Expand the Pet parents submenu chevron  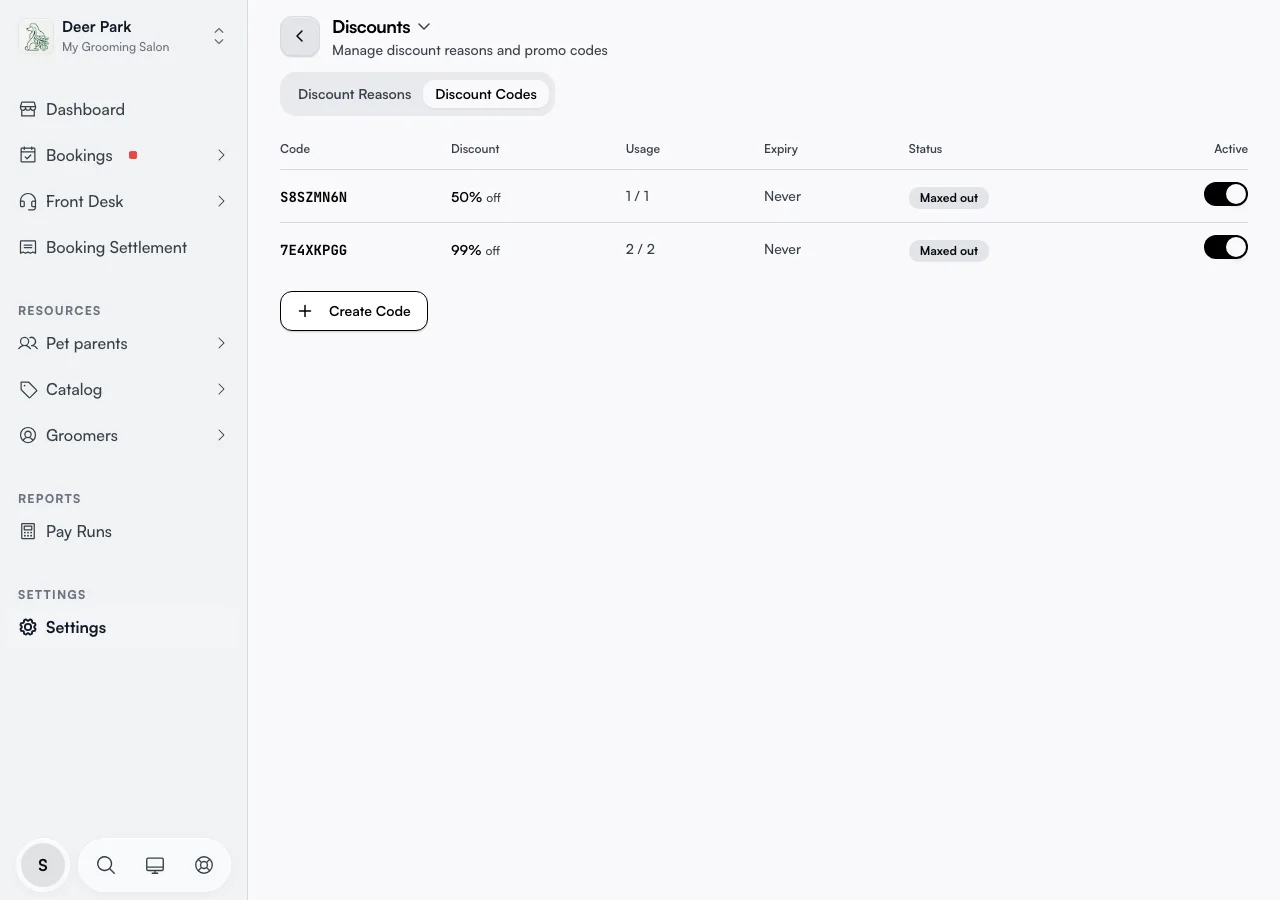click(x=221, y=343)
